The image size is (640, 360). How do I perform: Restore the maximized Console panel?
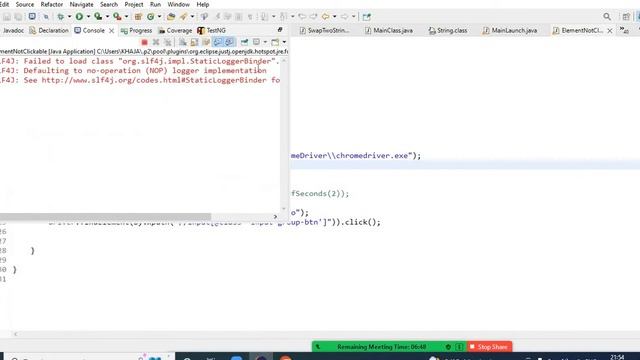[x=280, y=30]
